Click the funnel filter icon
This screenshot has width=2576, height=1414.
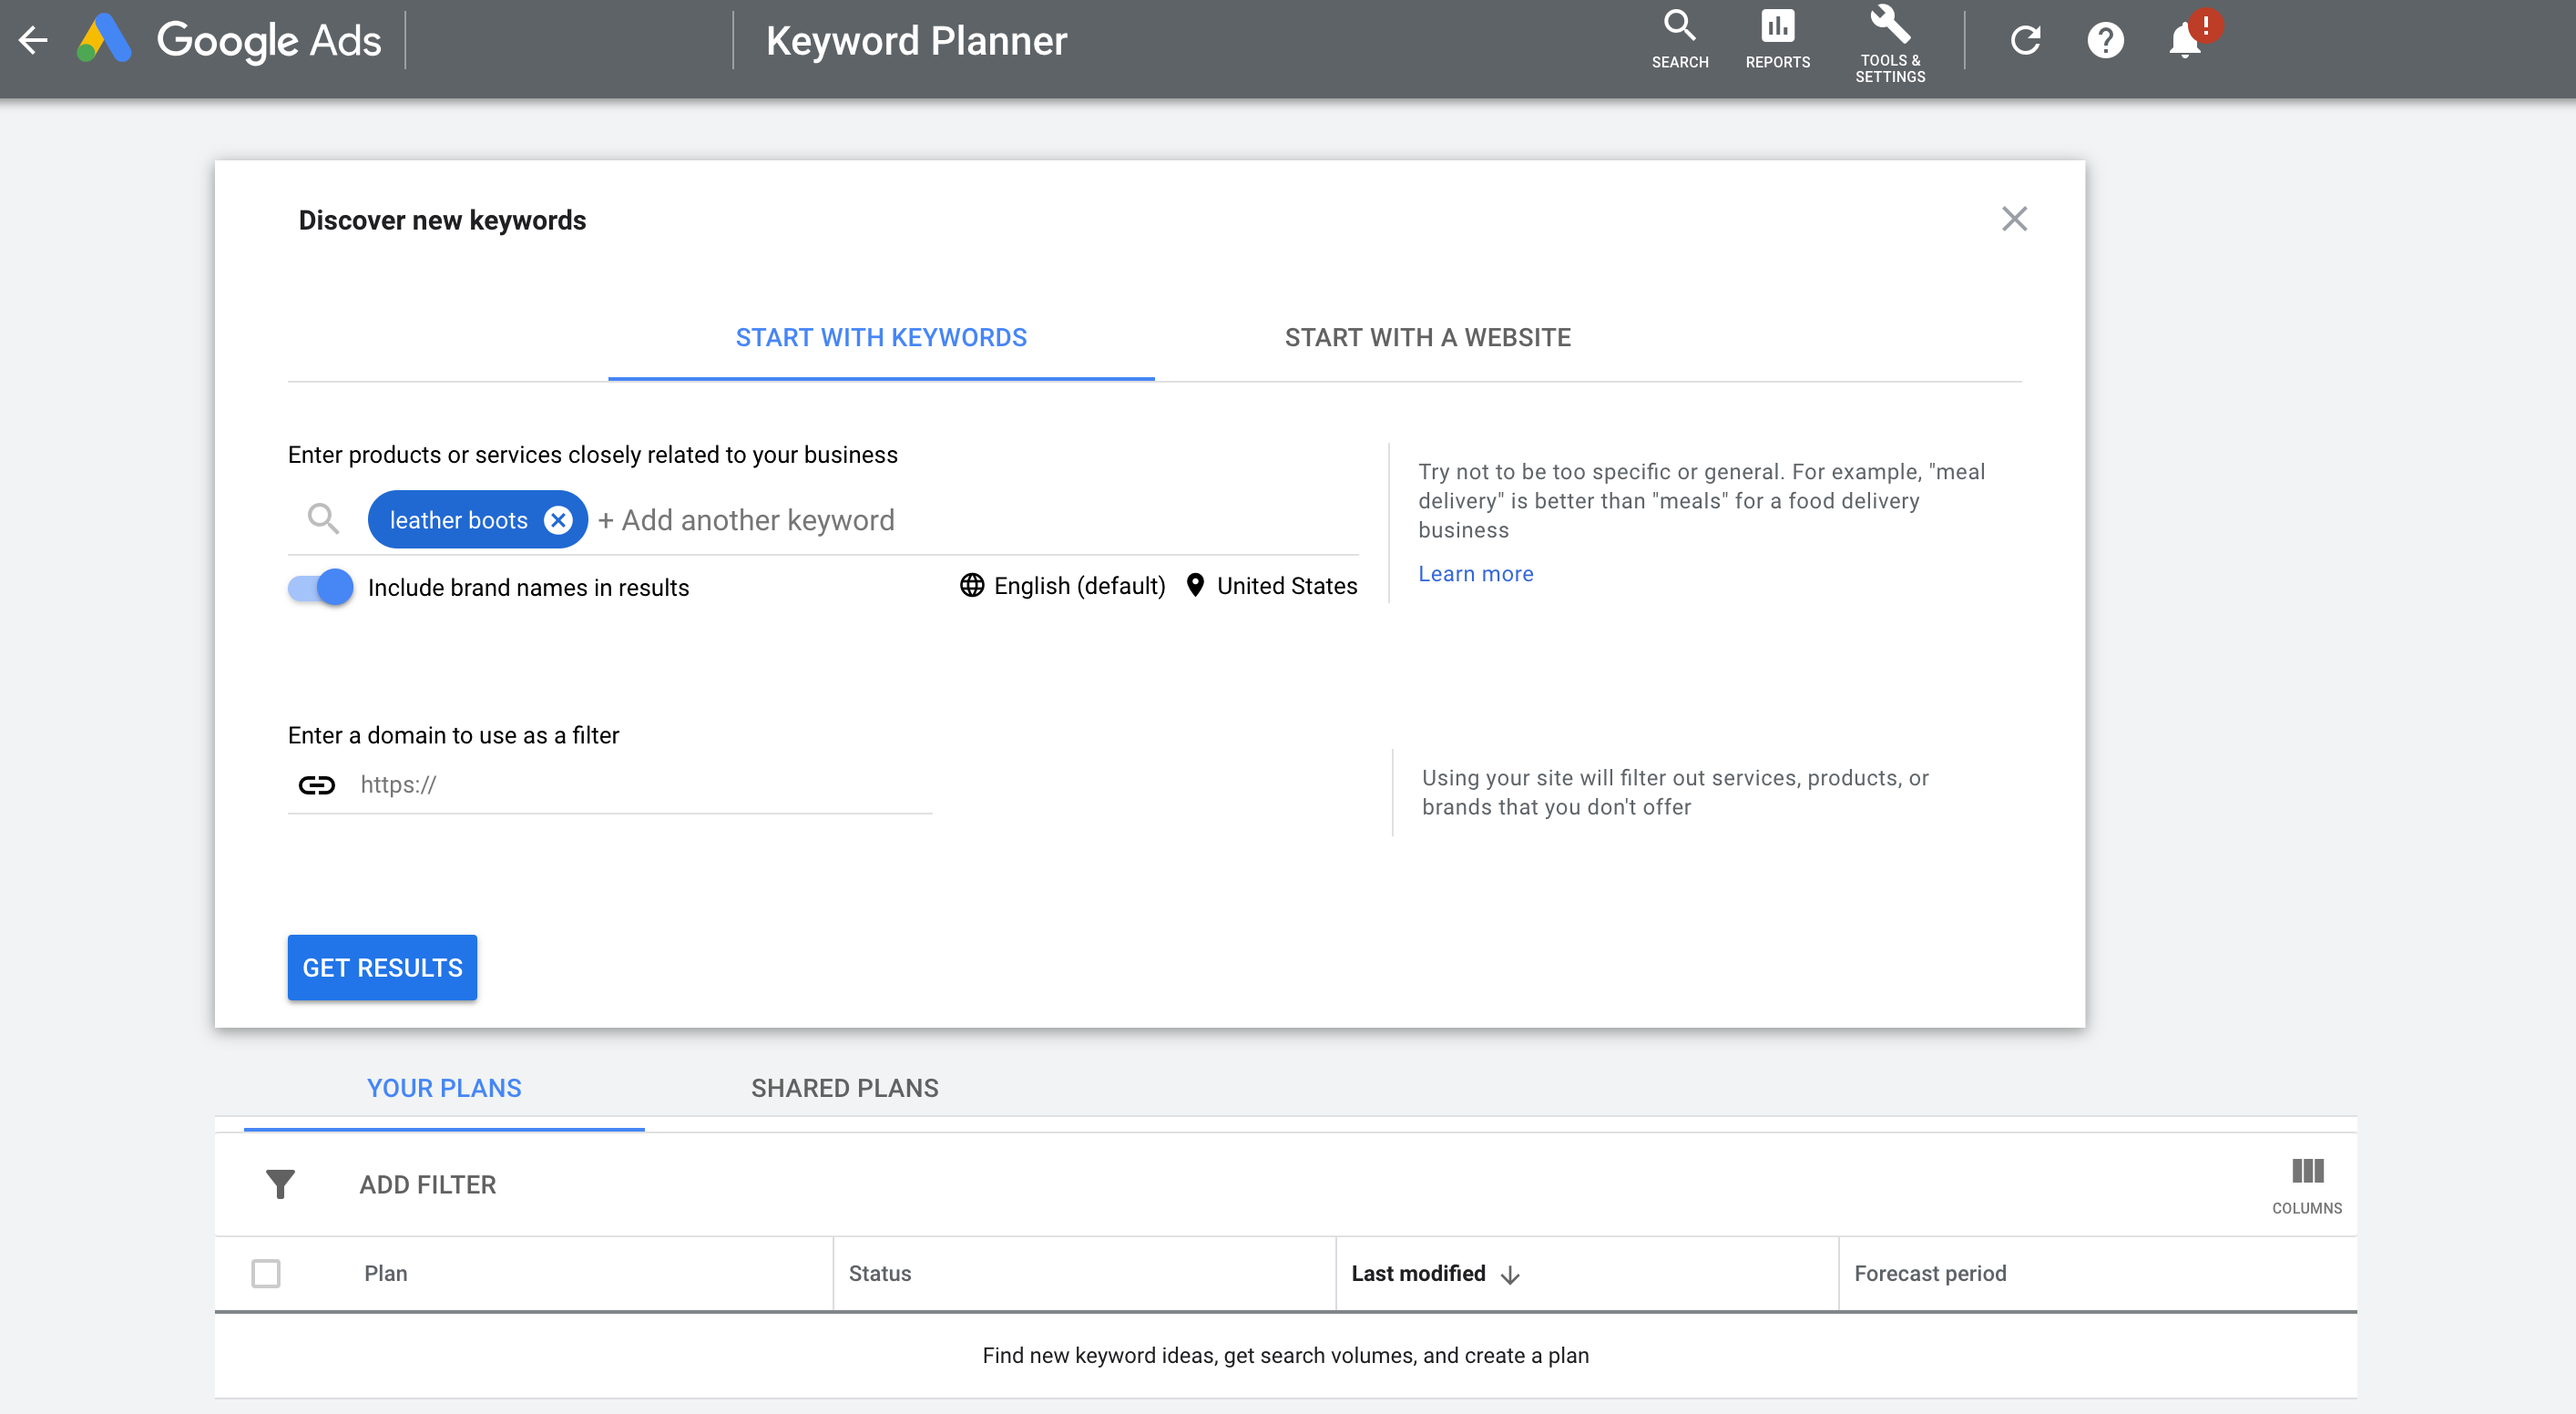280,1184
